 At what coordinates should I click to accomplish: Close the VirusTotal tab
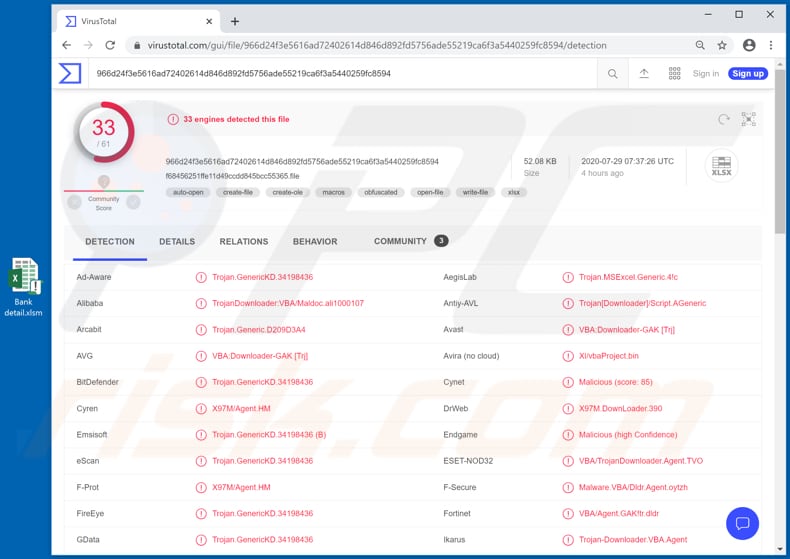[x=209, y=21]
